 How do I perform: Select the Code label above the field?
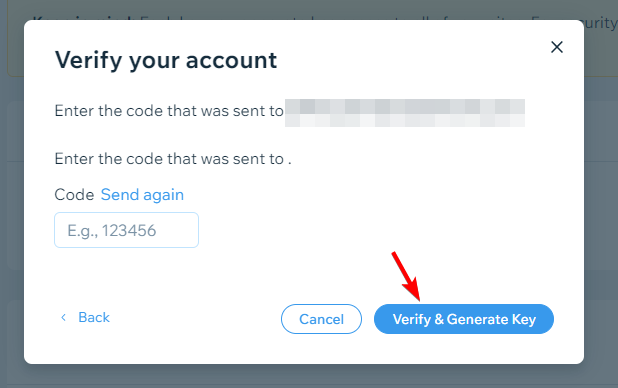tap(74, 195)
